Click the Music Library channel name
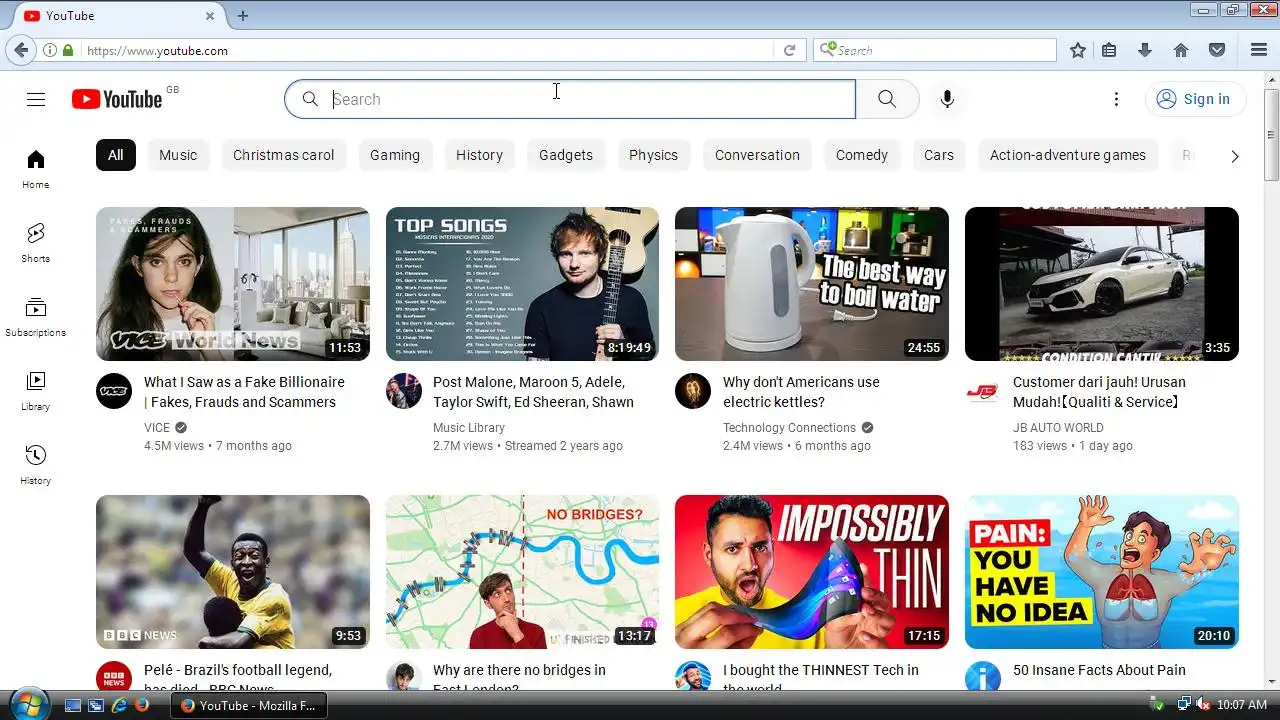The image size is (1280, 720). (469, 427)
